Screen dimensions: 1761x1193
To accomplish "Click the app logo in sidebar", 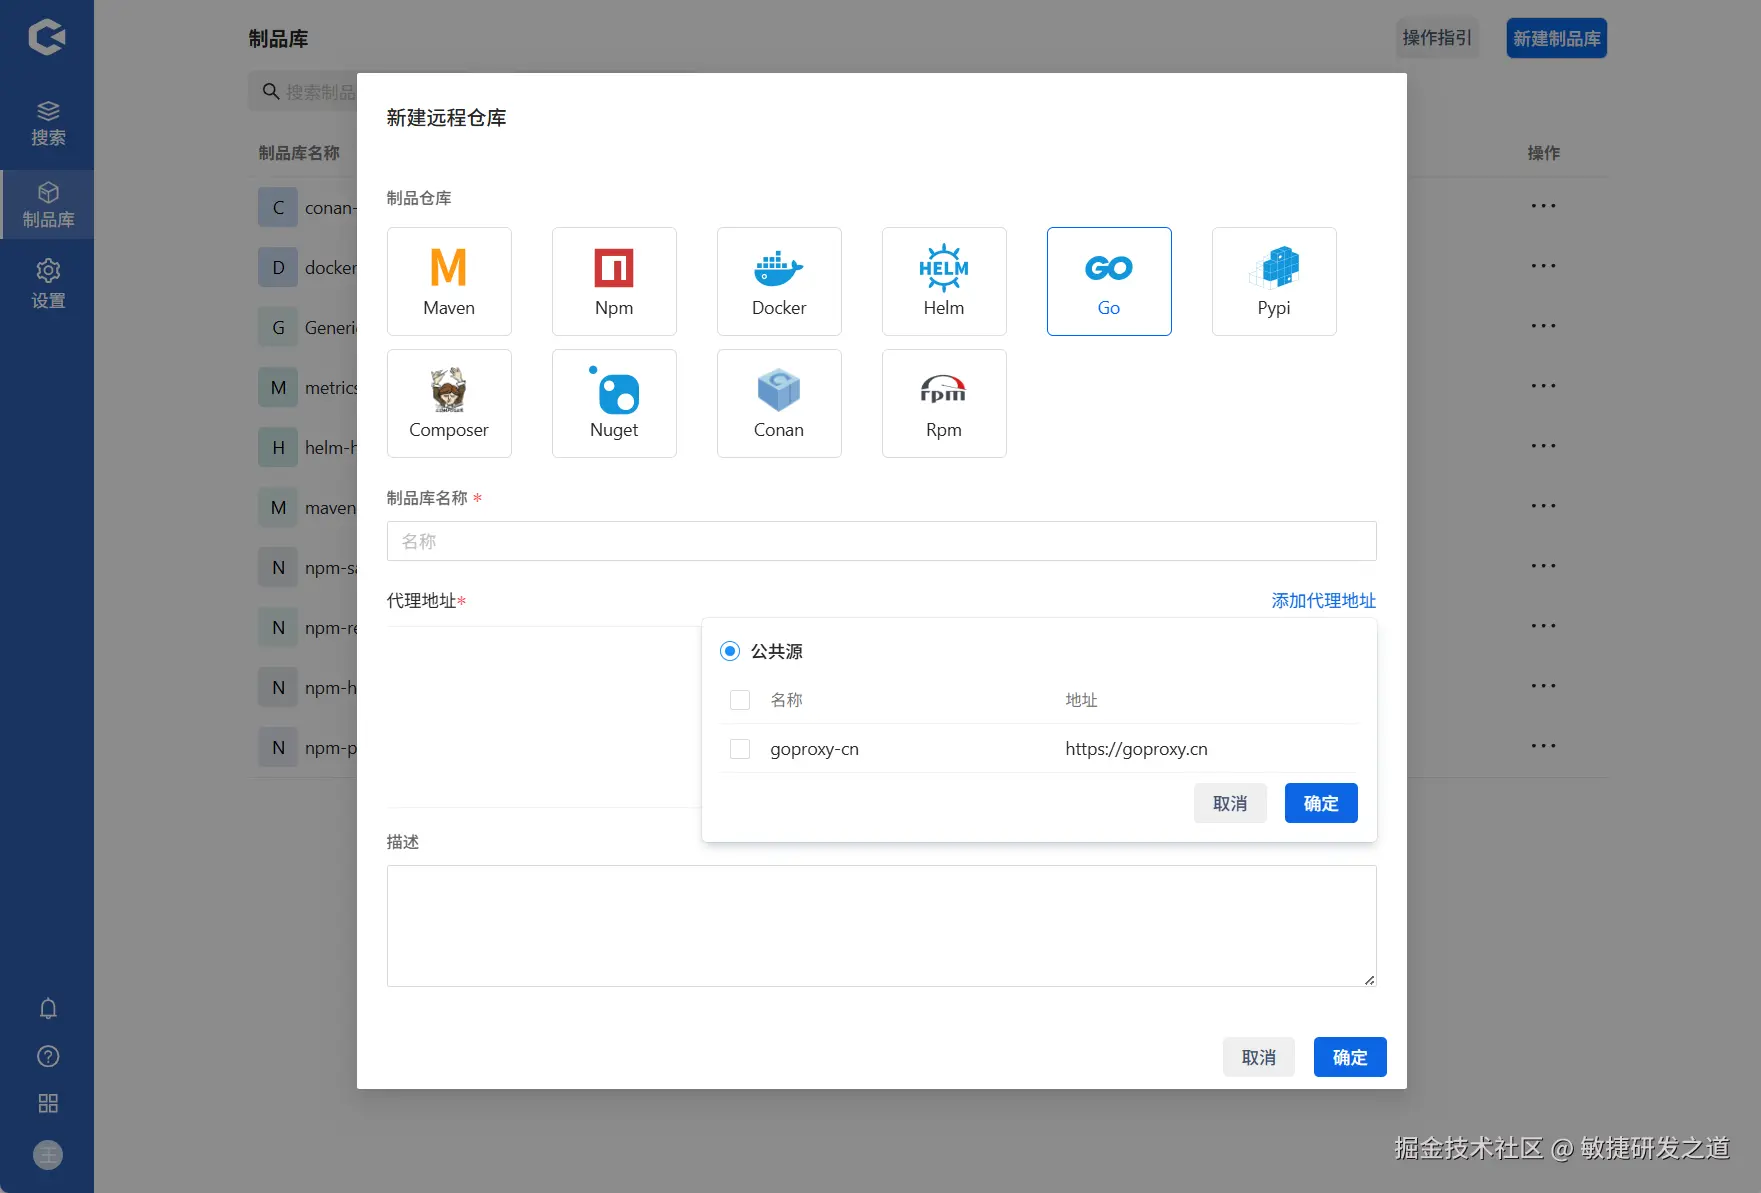I will tap(47, 37).
